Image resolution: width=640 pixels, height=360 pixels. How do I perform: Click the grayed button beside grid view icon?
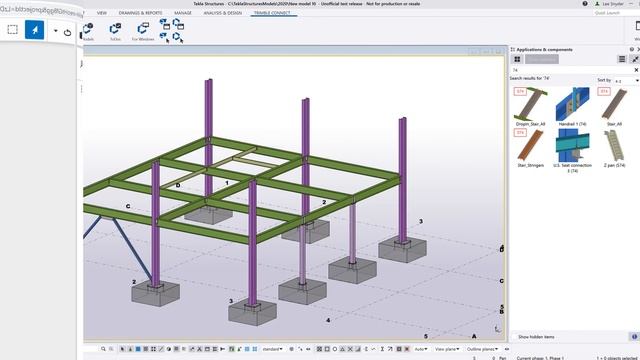[x=542, y=59]
